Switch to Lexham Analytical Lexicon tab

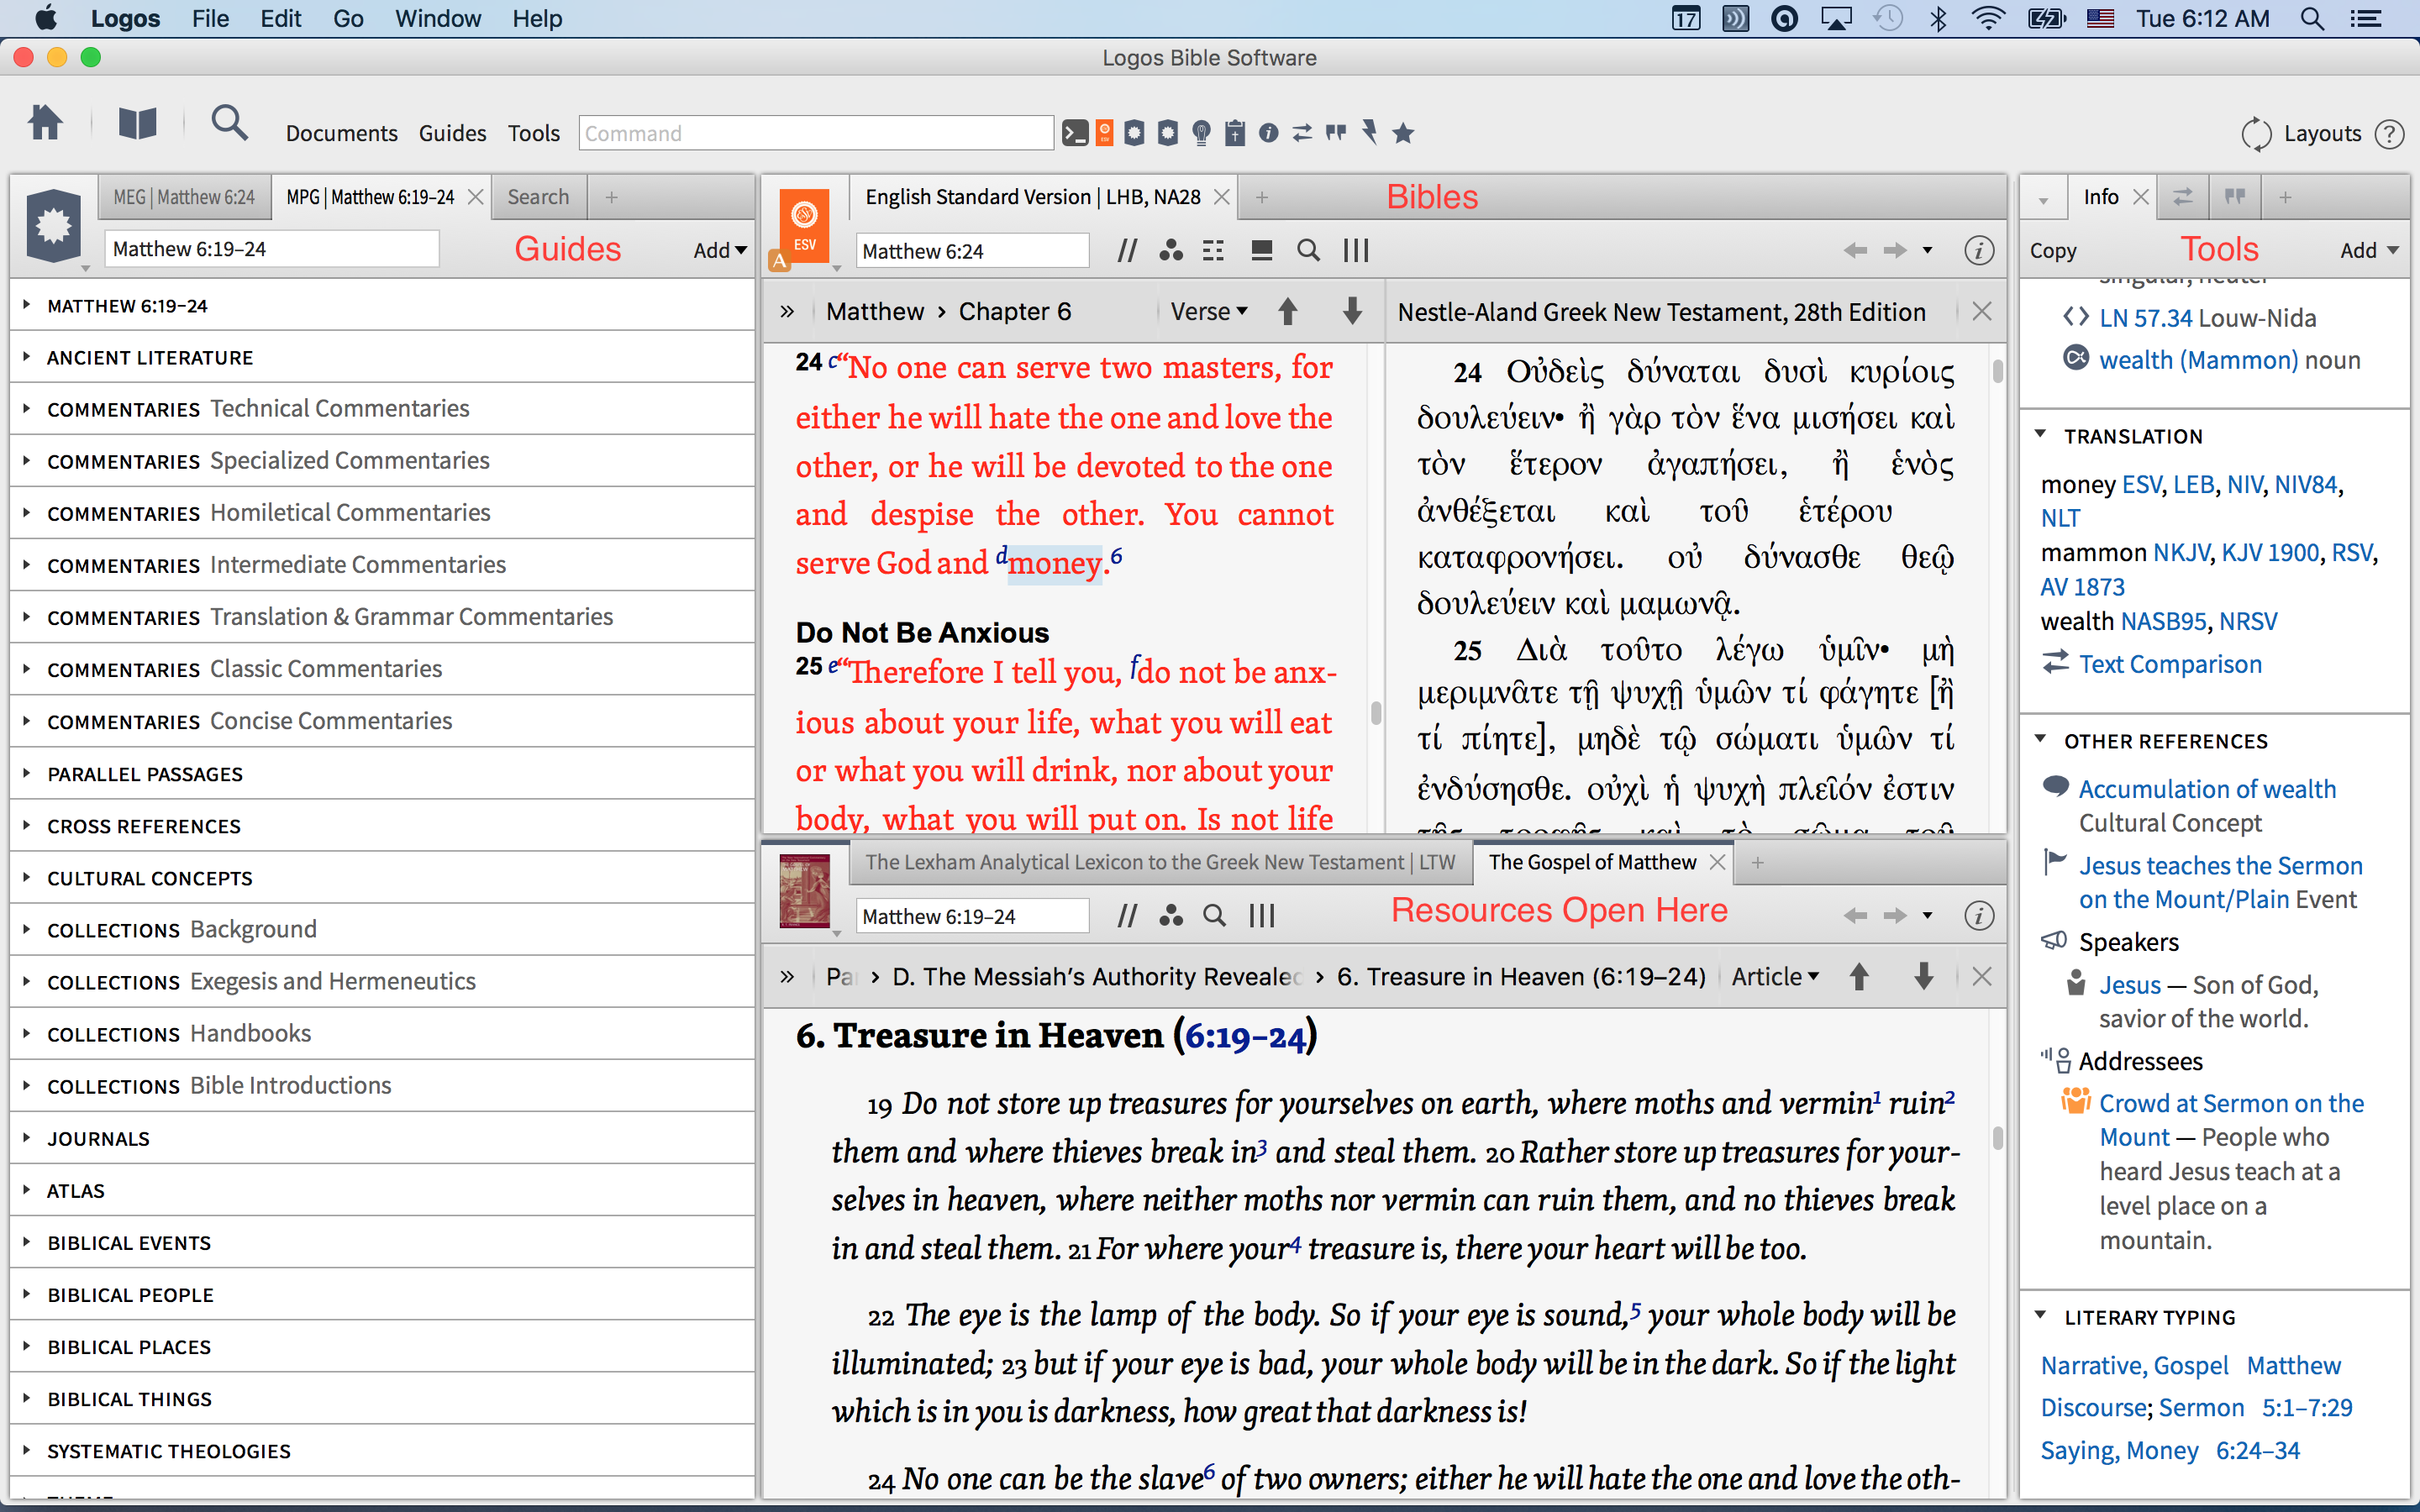click(1160, 862)
